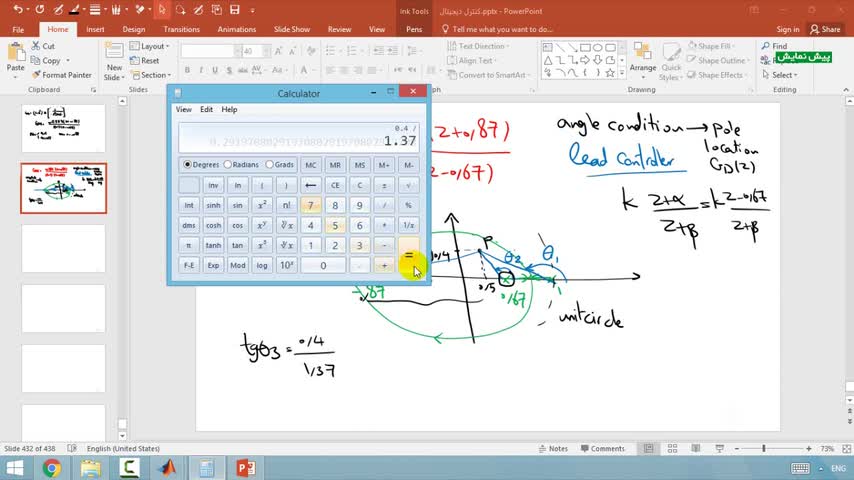This screenshot has width=854, height=480.
Task: Click the Calculator icon on the taskbar
Action: (x=206, y=468)
